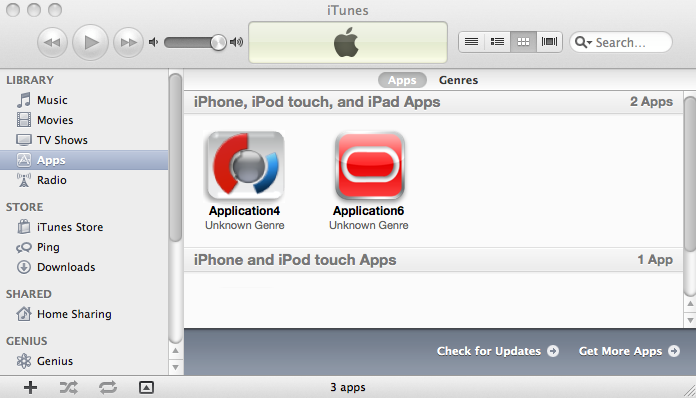
Task: Click the Music note icon
Action: [x=24, y=100]
